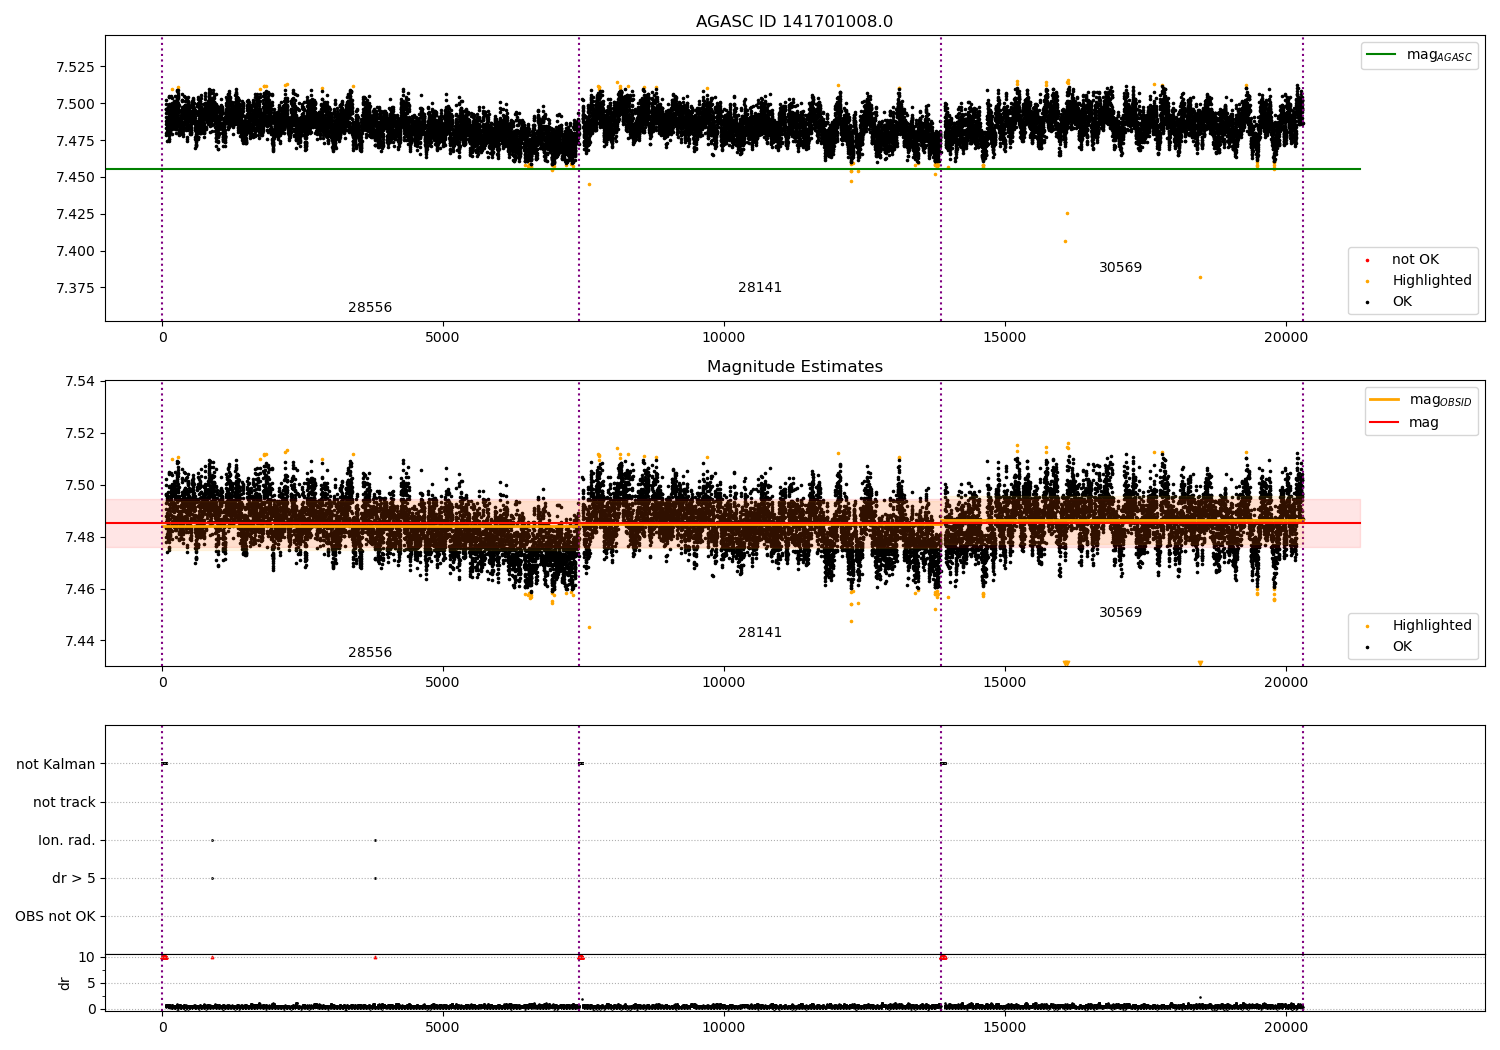Click the 7.44 y-axis tick label
1500x1050 pixels.
point(80,642)
